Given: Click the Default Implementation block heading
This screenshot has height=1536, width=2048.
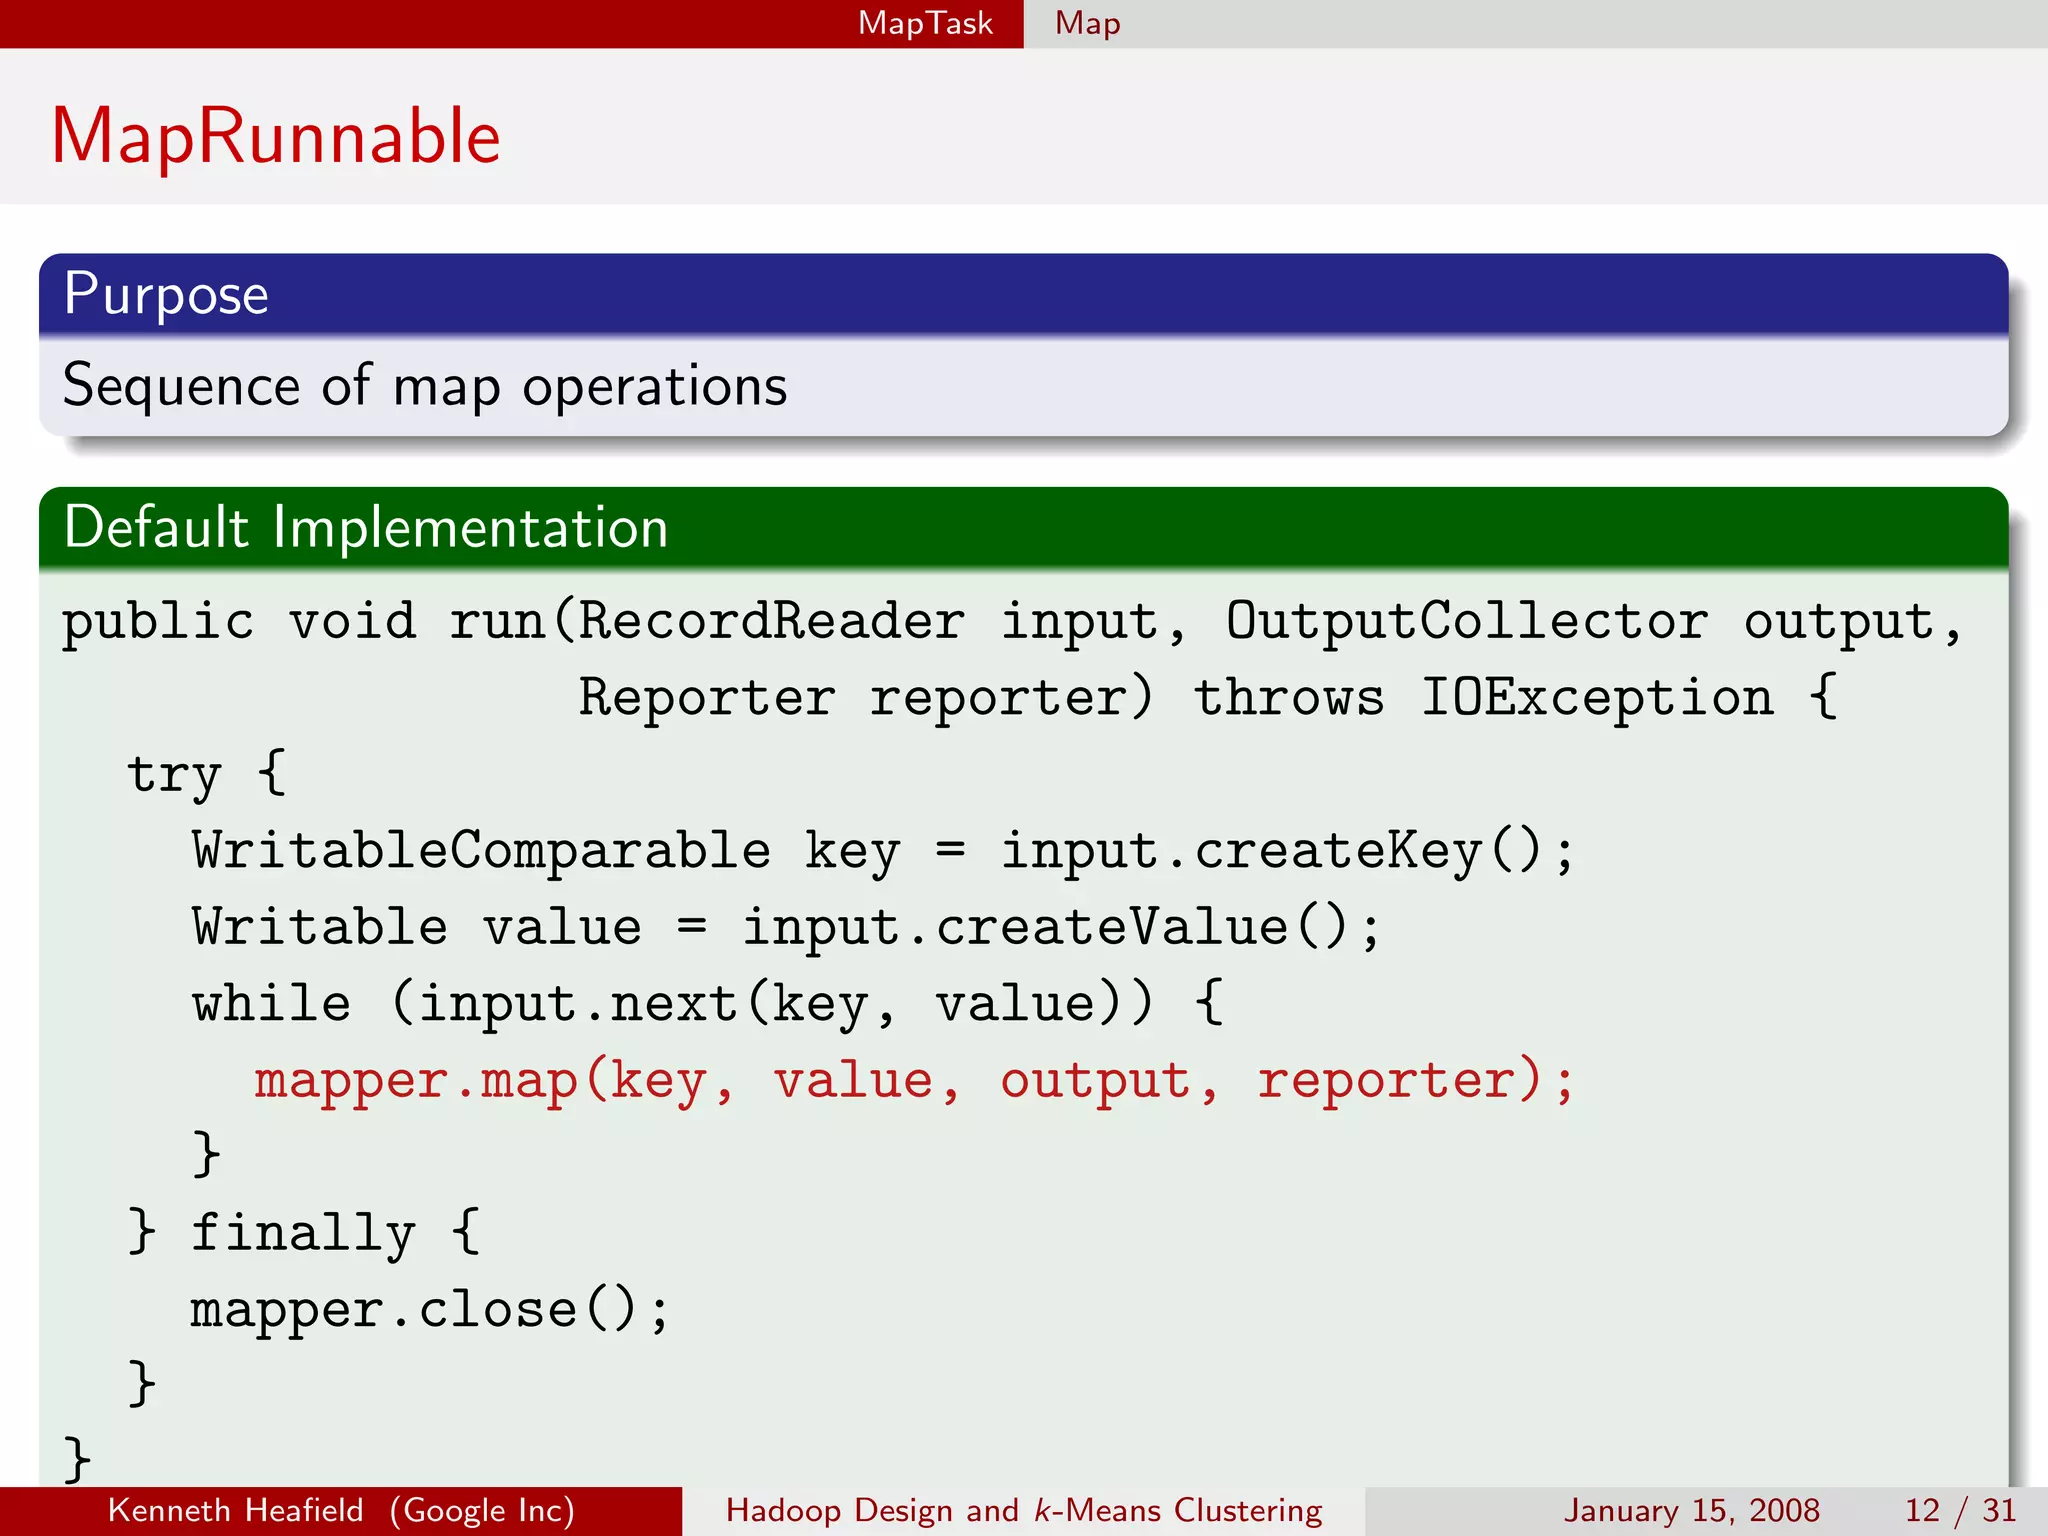Looking at the screenshot, I should (x=366, y=527).
